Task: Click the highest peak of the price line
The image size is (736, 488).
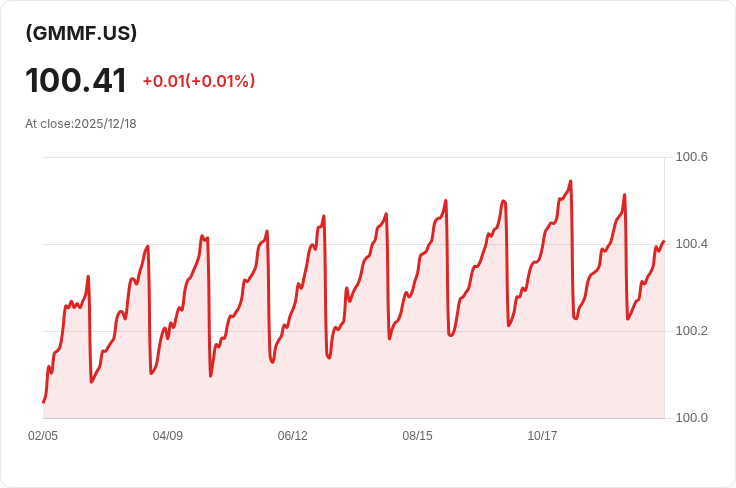Action: pyautogui.click(x=570, y=182)
